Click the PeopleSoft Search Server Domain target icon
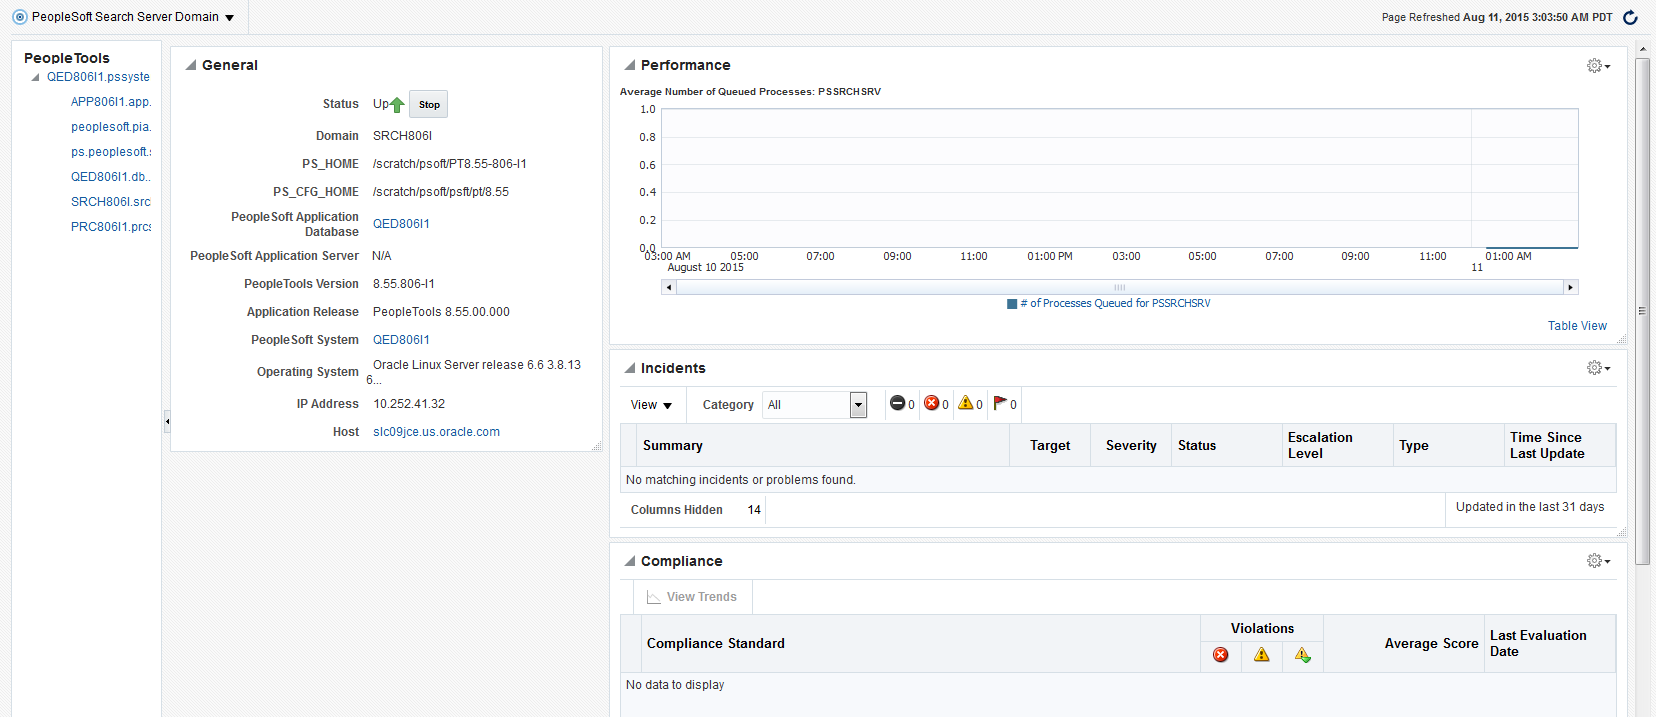Image resolution: width=1656 pixels, height=717 pixels. tap(19, 17)
